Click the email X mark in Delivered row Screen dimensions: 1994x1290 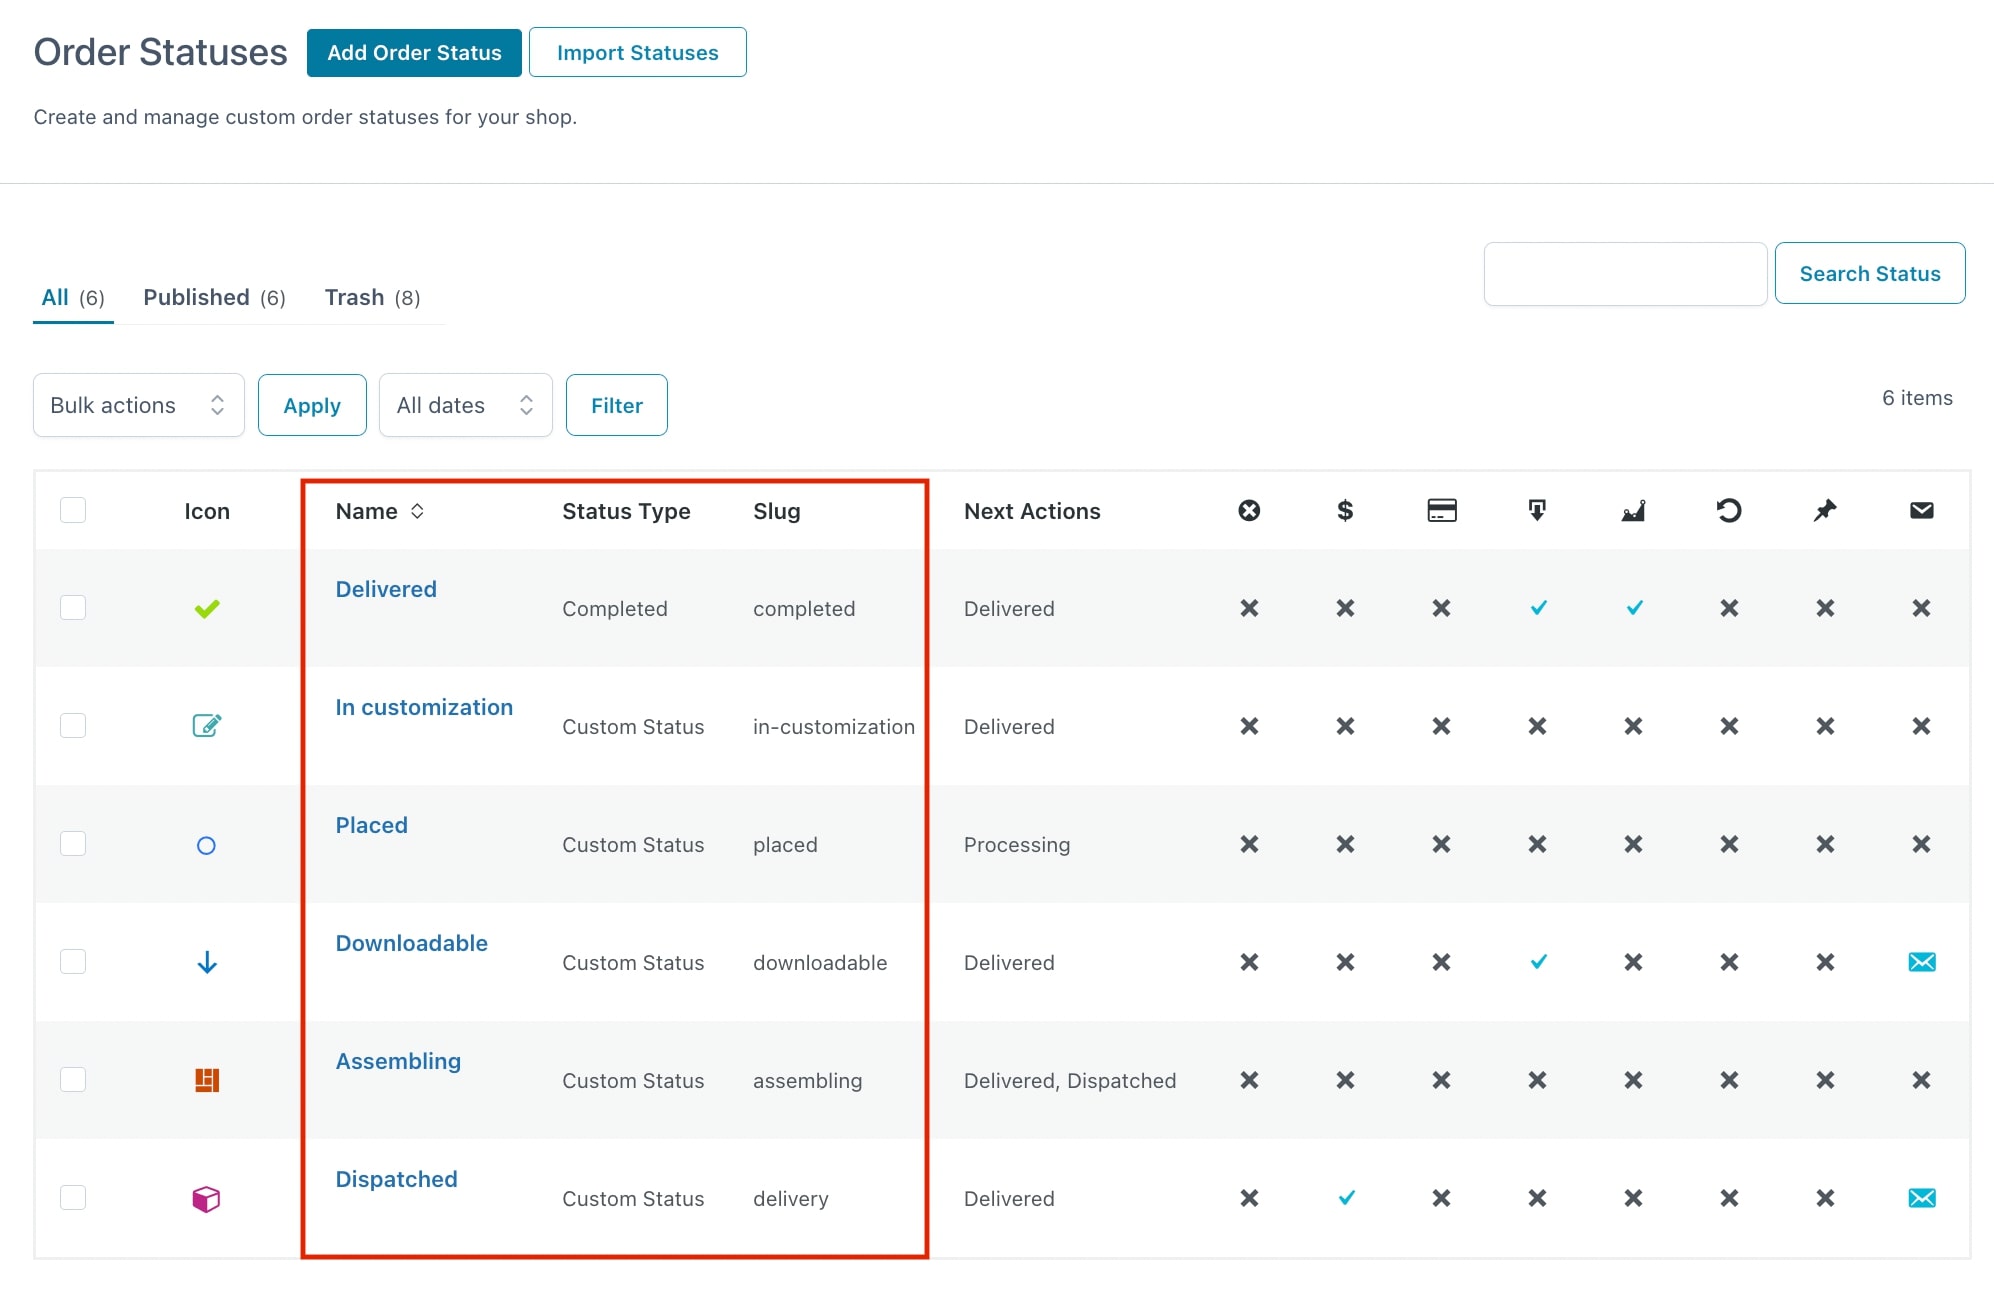click(1921, 608)
